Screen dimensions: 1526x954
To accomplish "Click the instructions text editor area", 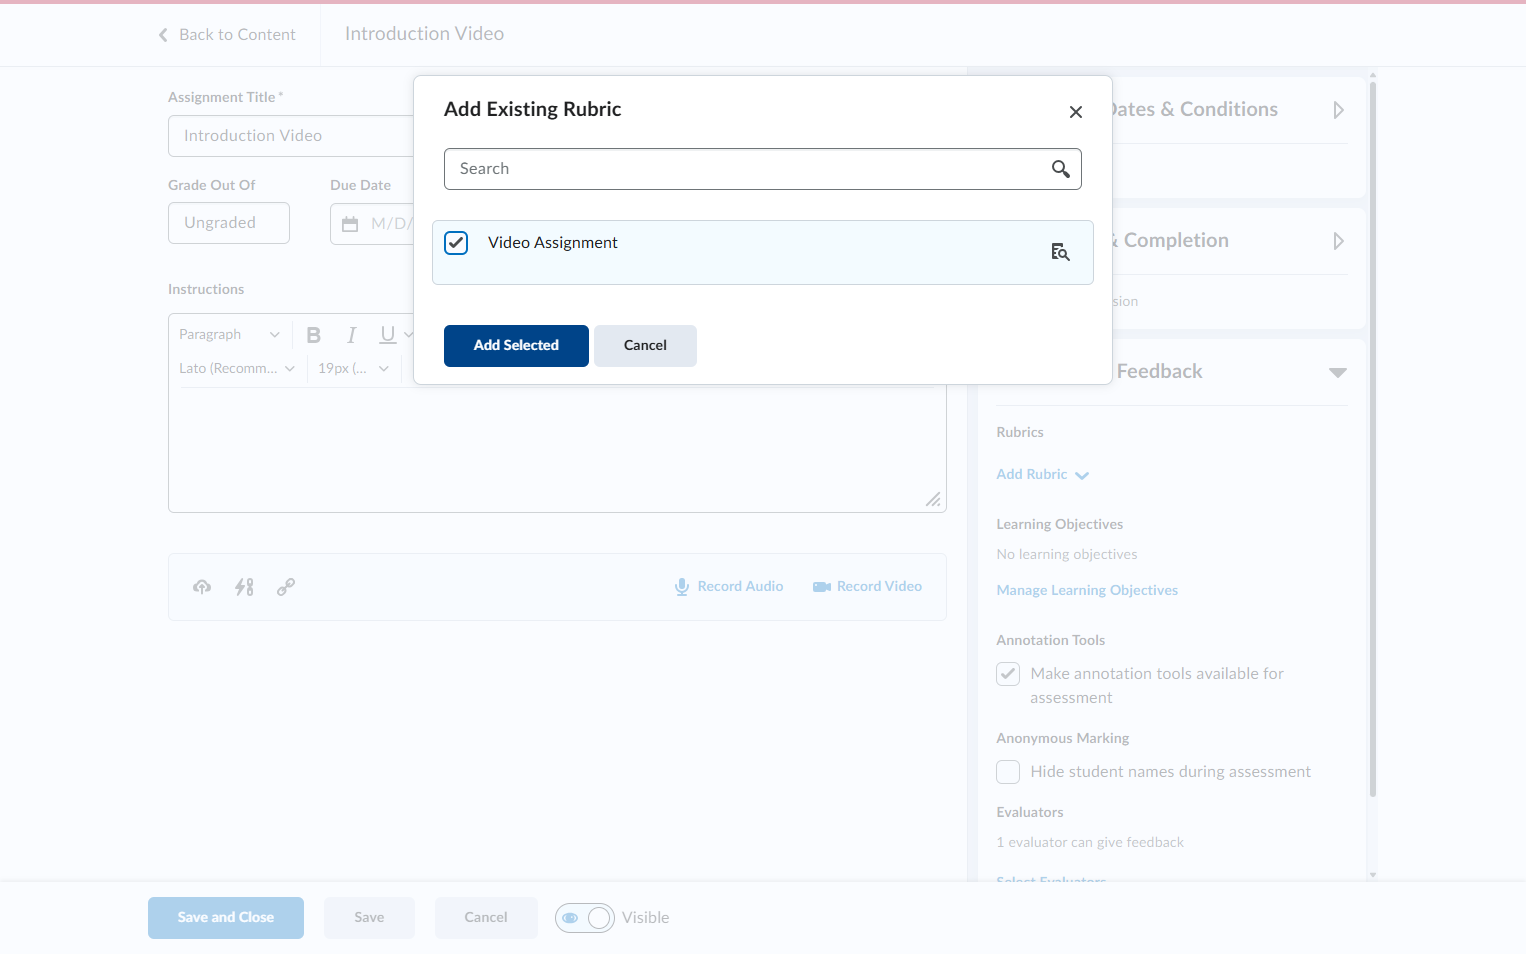I will tap(557, 450).
